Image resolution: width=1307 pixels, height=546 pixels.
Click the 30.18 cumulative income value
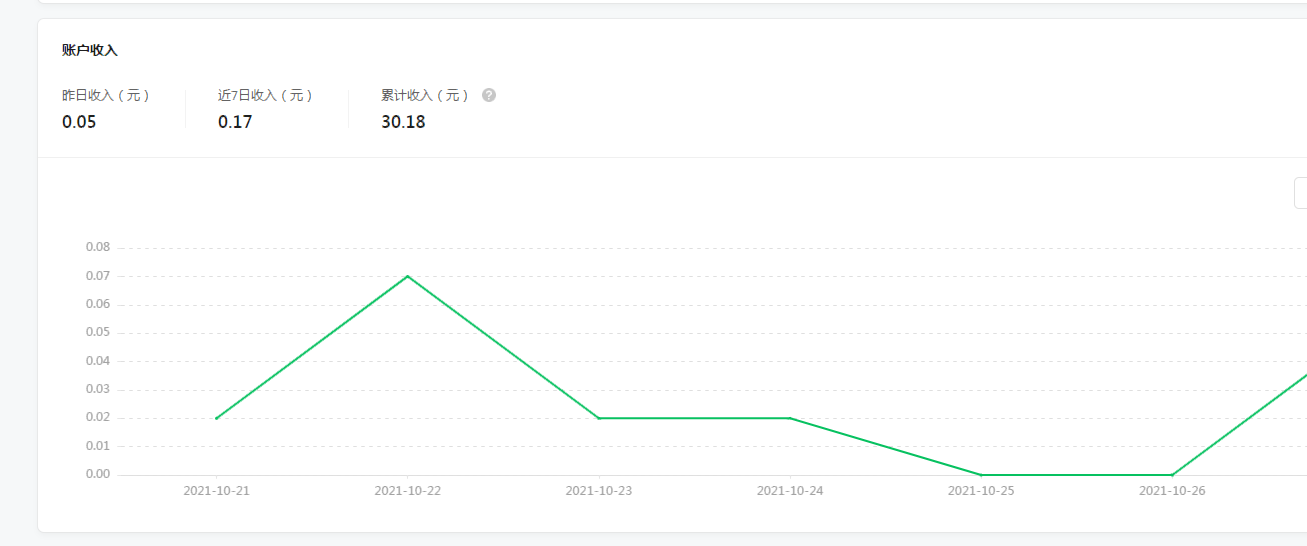point(403,122)
